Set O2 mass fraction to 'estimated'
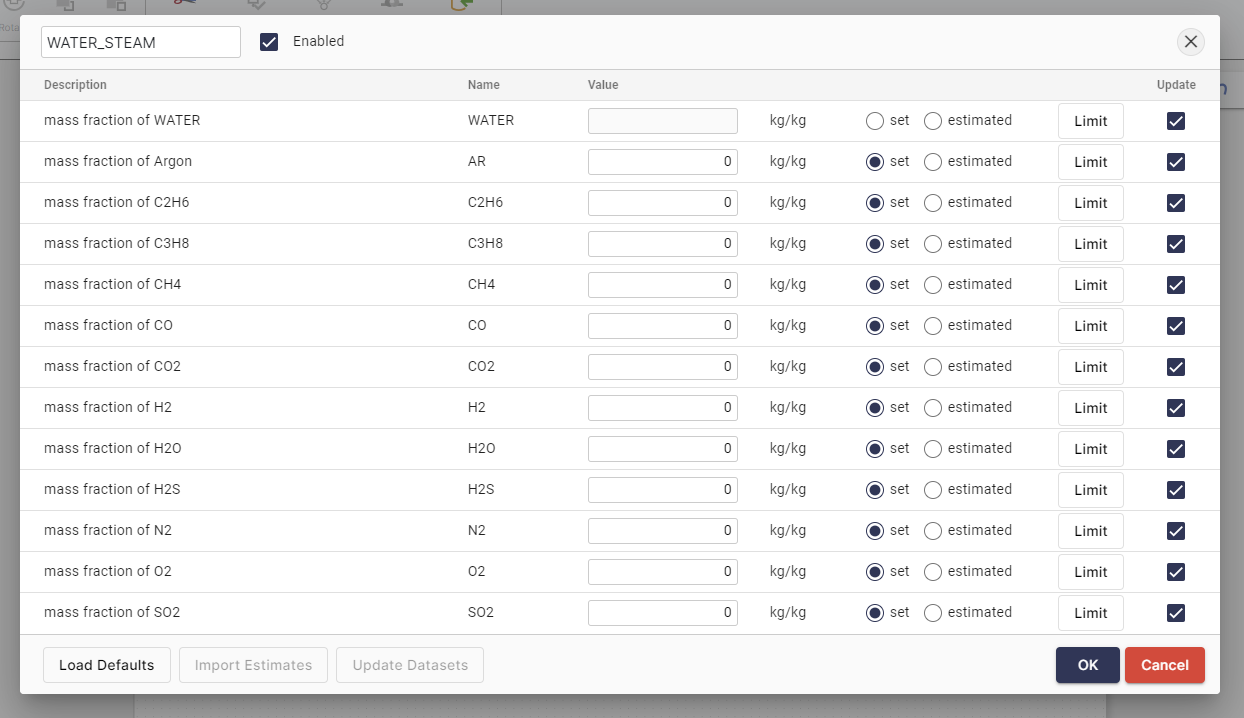Viewport: 1244px width, 718px height. tap(933, 572)
